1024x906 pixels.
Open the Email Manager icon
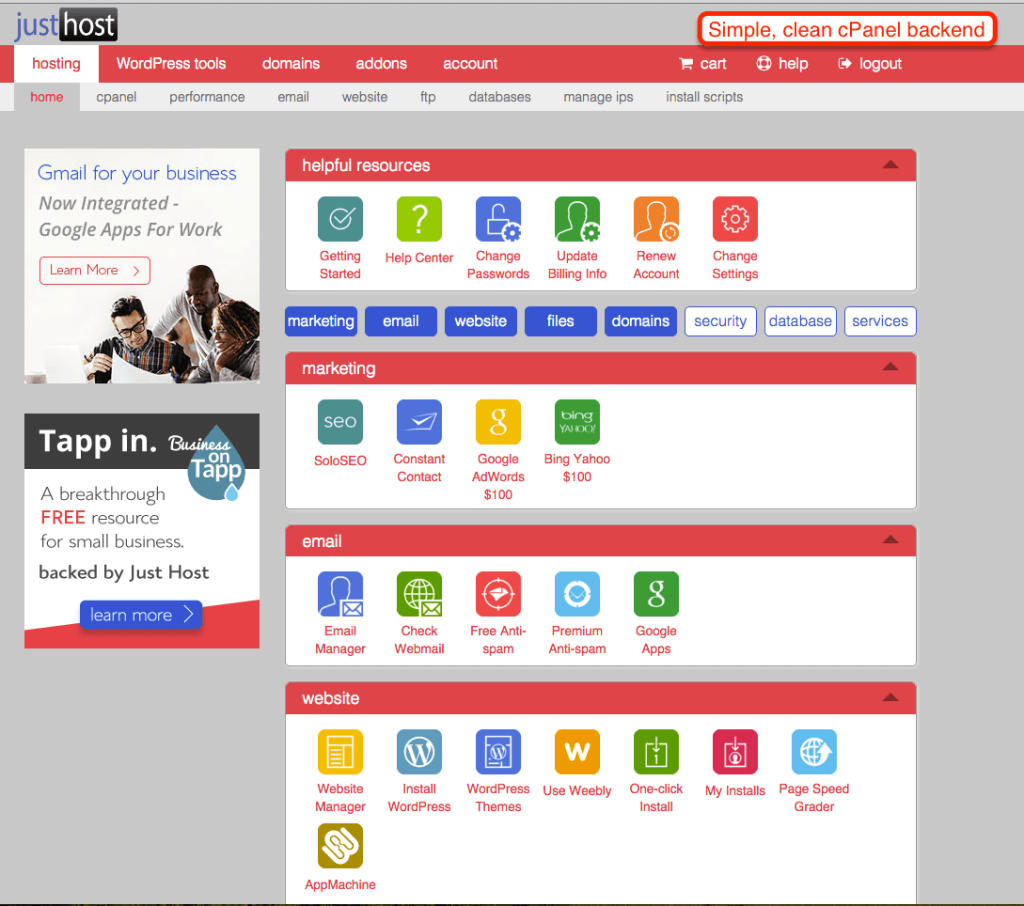tap(340, 594)
